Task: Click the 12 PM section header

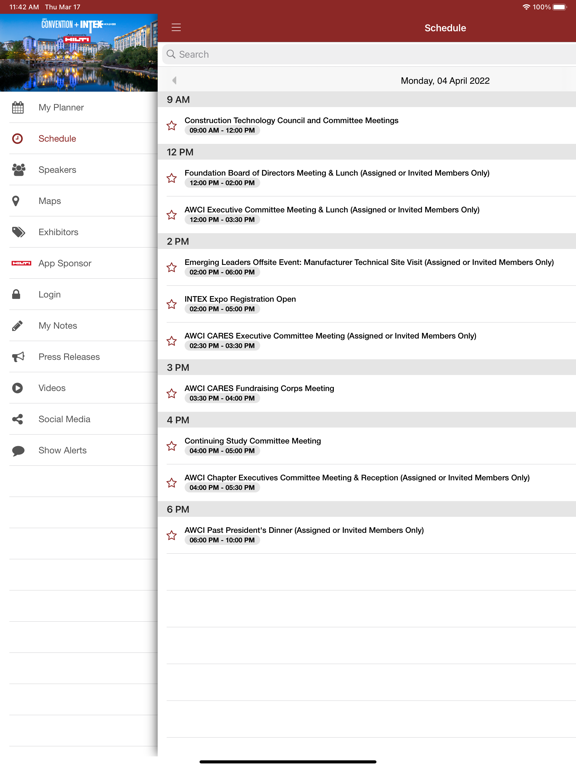Action: [x=367, y=152]
